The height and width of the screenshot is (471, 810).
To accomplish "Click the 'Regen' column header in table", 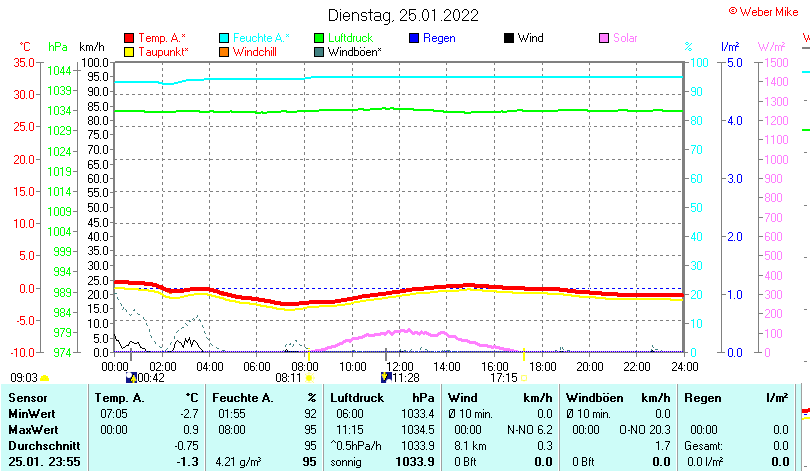I will (x=702, y=398).
